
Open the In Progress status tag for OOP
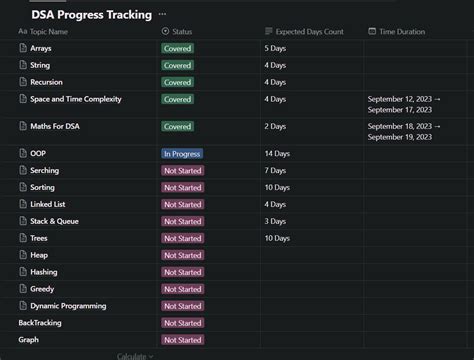click(182, 154)
